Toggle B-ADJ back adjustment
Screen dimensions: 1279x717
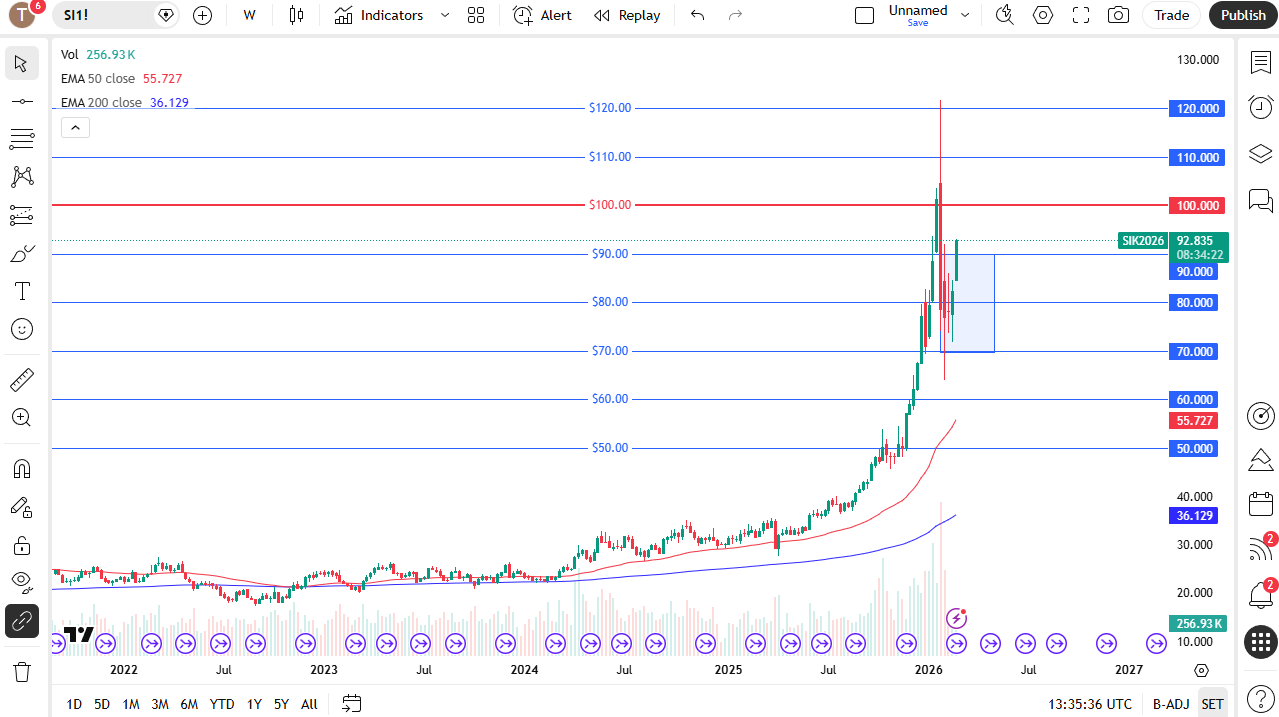[1170, 704]
